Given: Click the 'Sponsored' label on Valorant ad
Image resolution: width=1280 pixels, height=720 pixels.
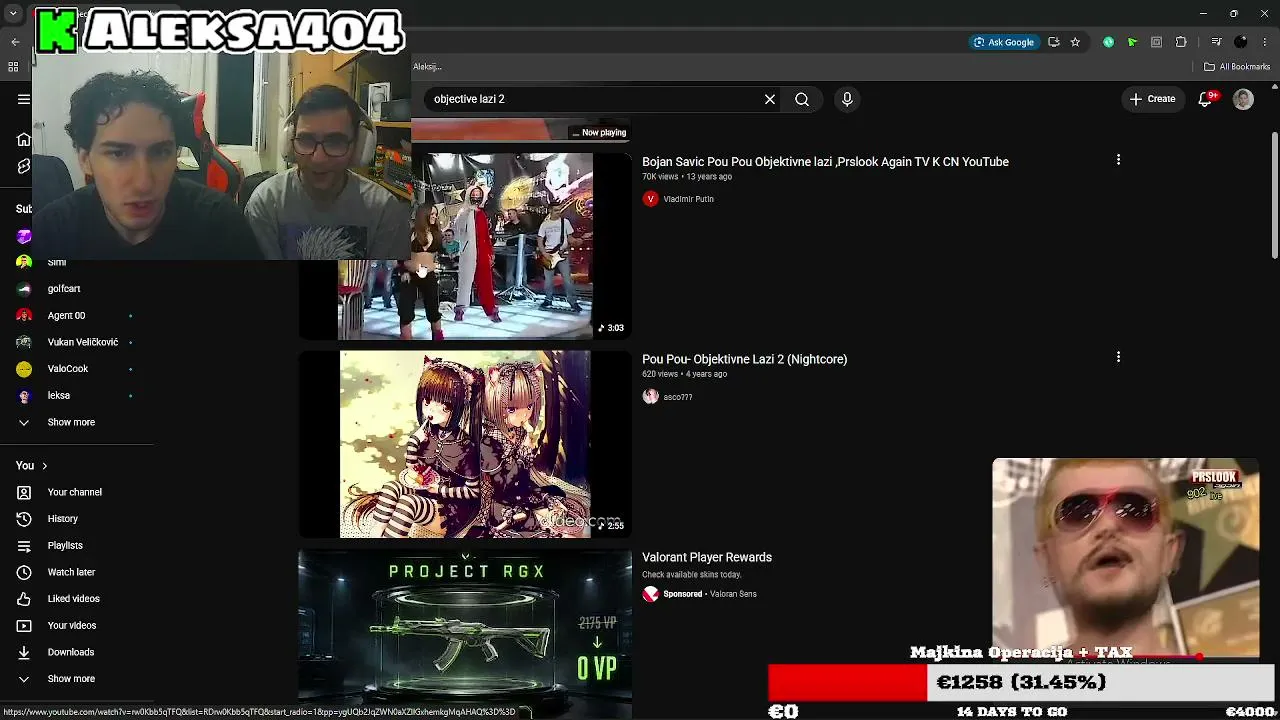Looking at the screenshot, I should pos(683,594).
